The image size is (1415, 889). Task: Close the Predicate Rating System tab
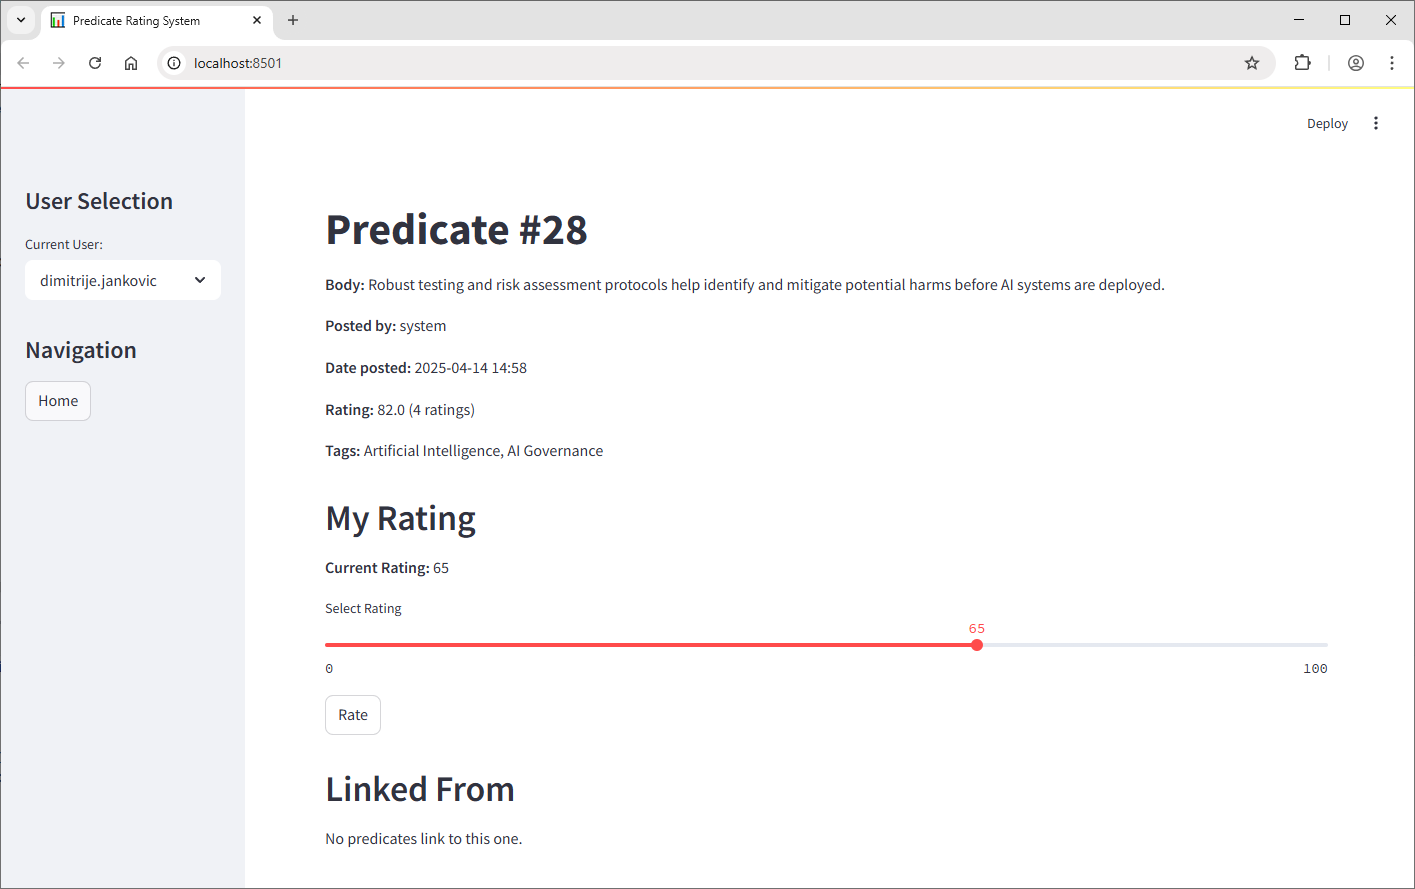pyautogui.click(x=257, y=20)
